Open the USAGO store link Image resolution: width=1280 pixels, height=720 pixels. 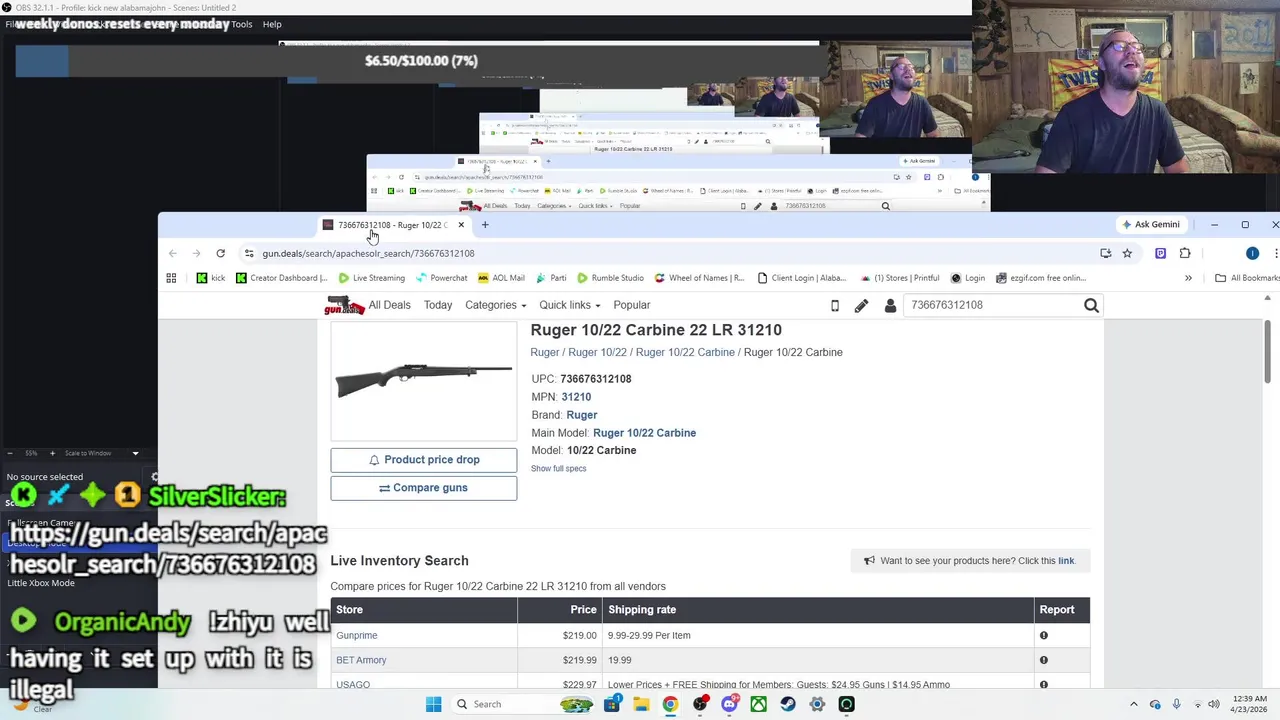pos(353,684)
